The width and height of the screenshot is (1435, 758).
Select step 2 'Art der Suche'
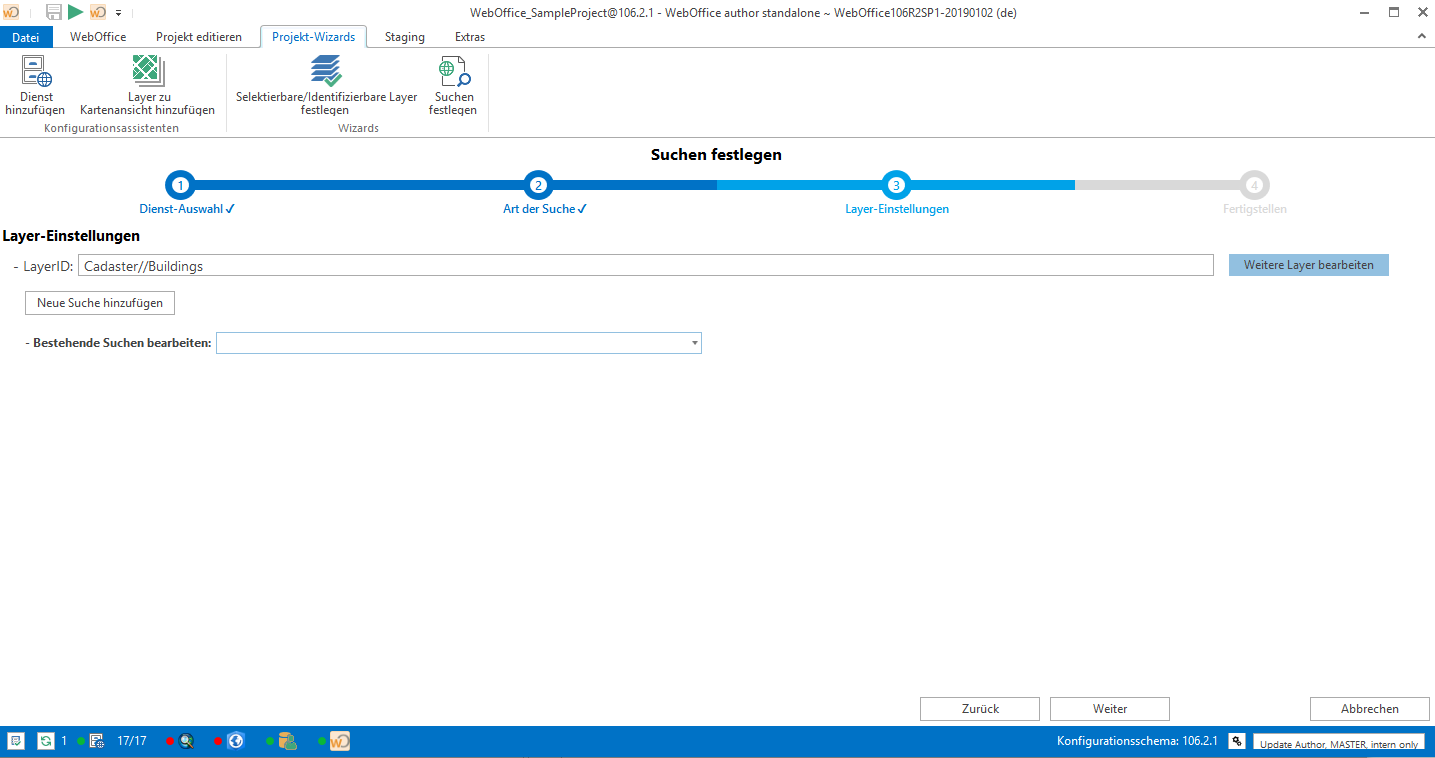[538, 185]
